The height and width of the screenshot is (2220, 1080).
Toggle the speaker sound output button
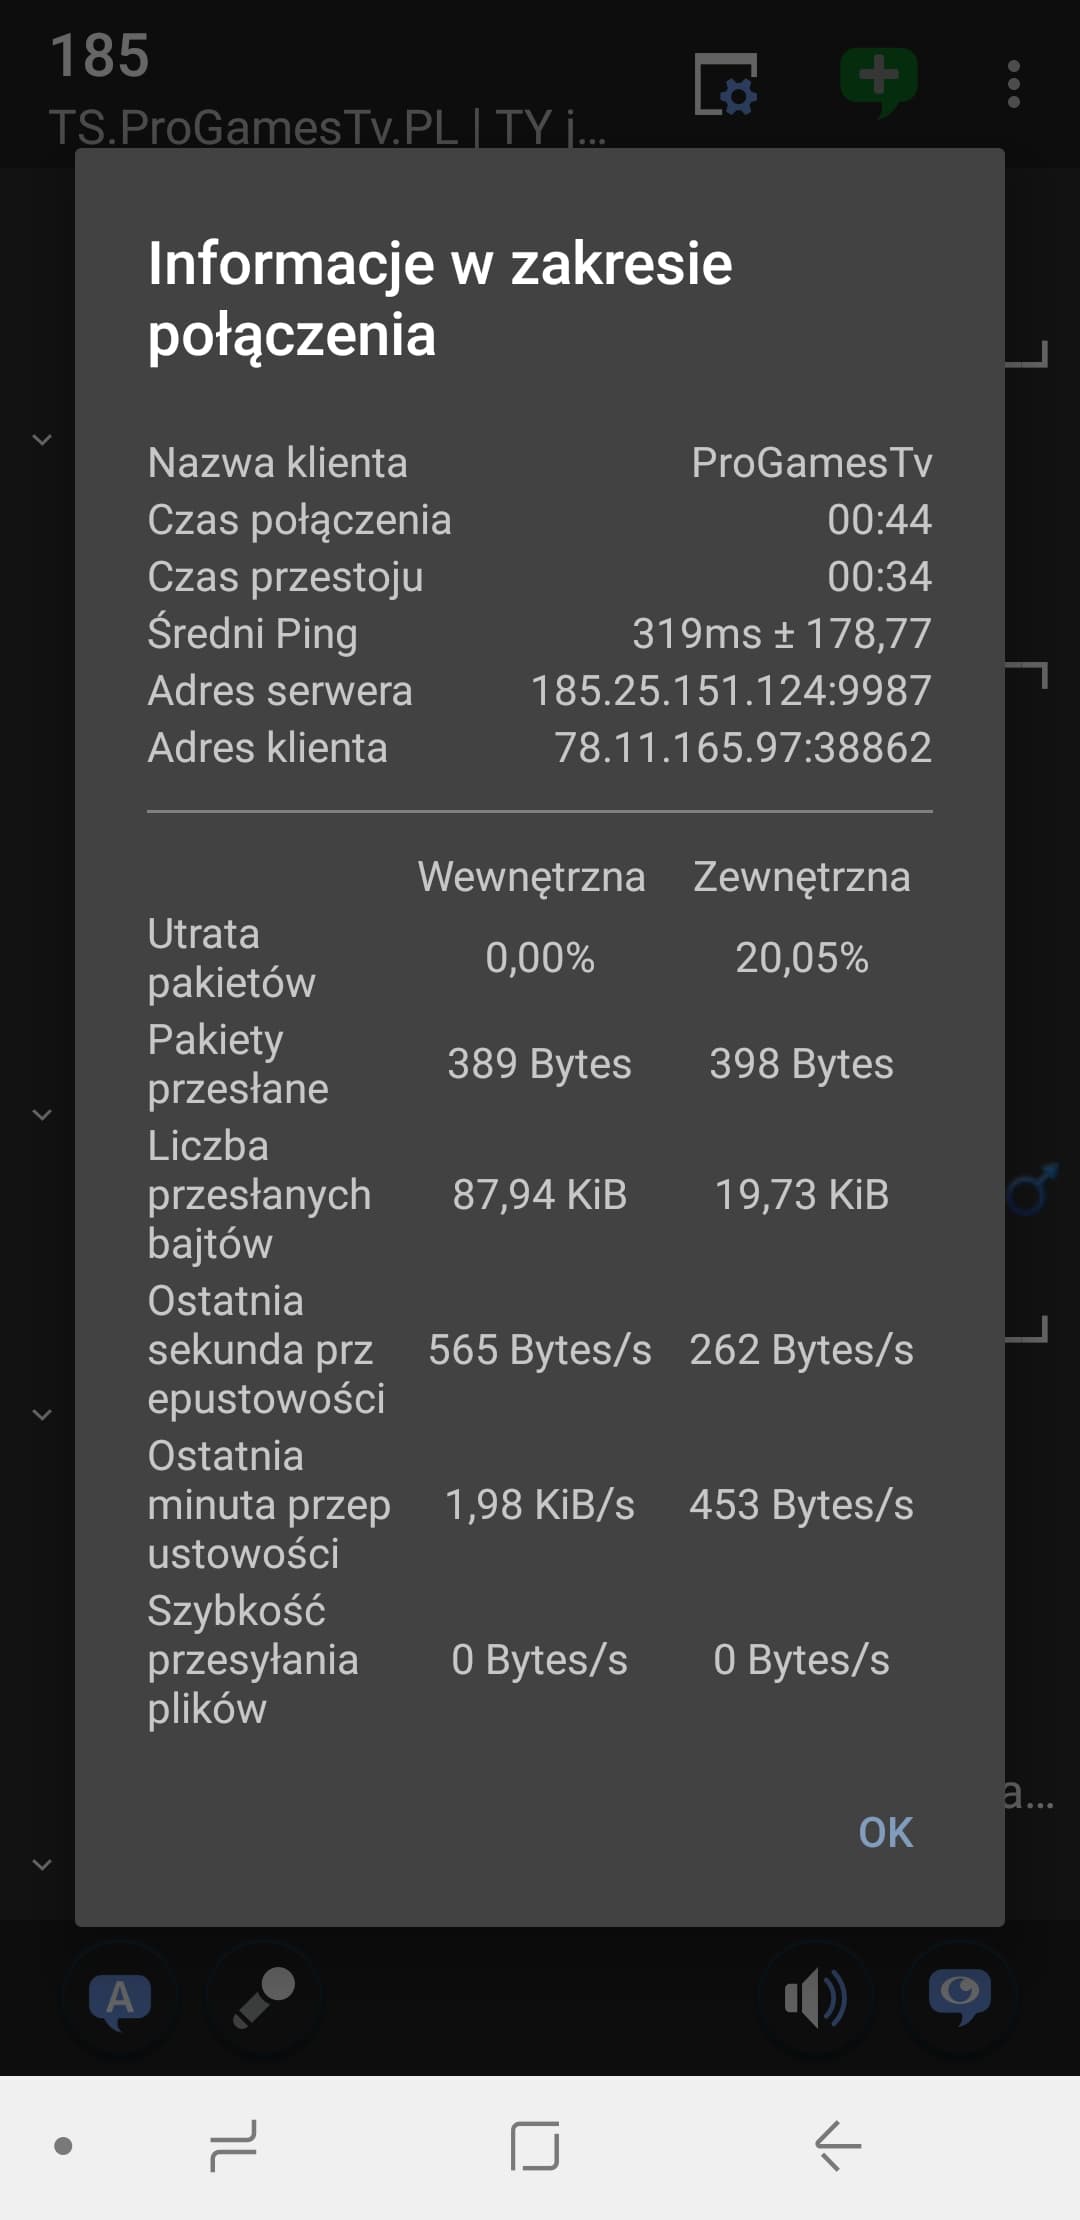(x=816, y=1998)
